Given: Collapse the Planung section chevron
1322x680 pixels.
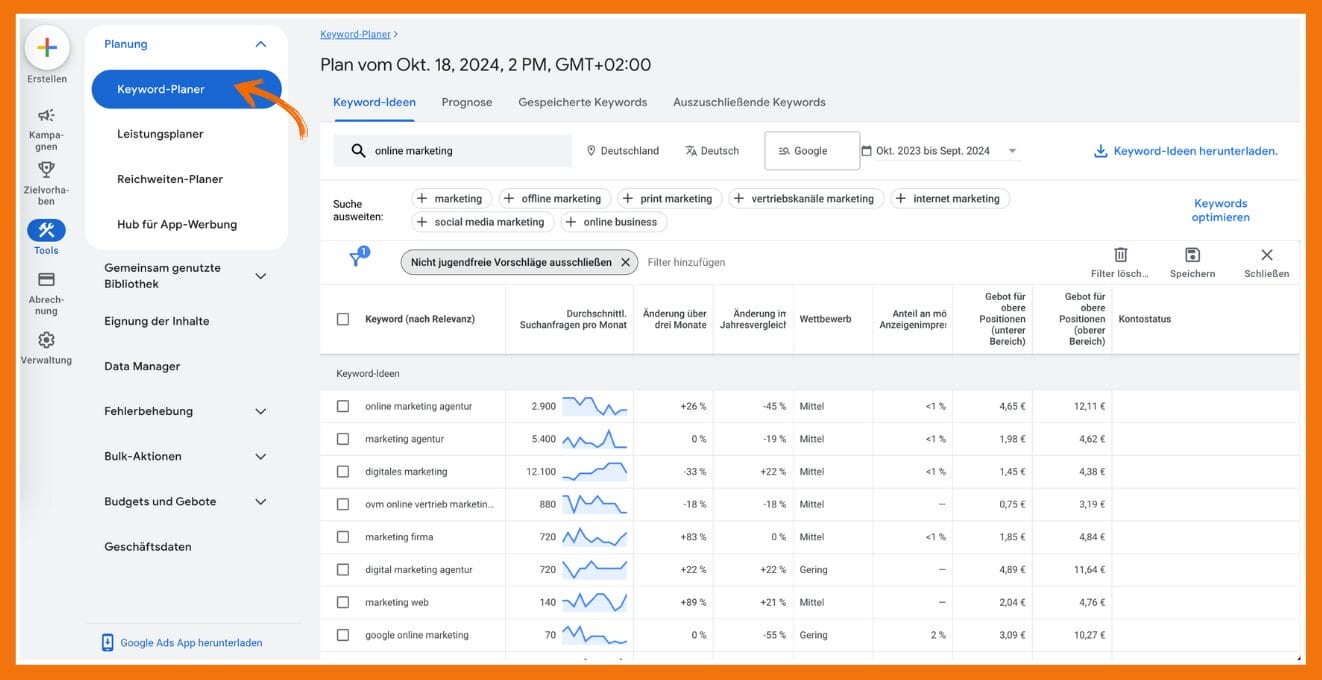Looking at the screenshot, I should point(260,43).
